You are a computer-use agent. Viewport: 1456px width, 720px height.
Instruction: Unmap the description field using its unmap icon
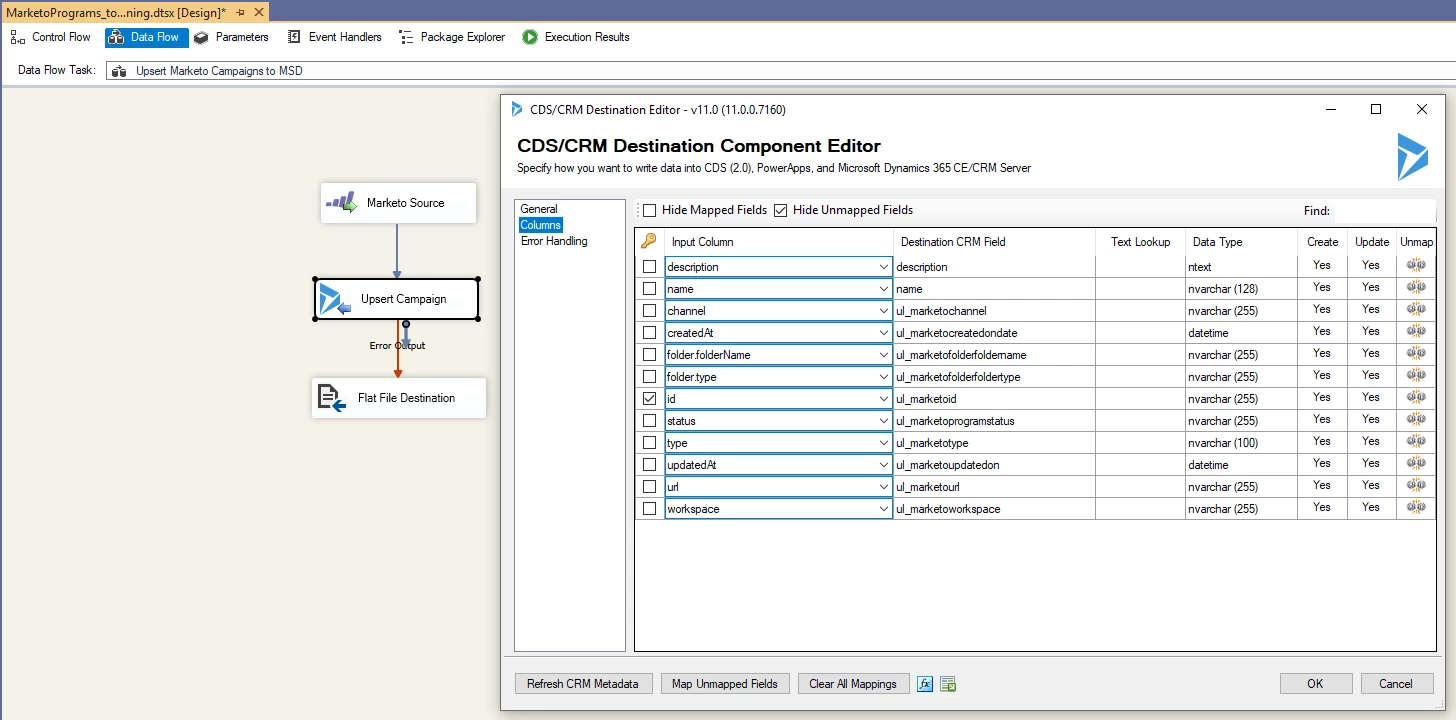pos(1416,266)
